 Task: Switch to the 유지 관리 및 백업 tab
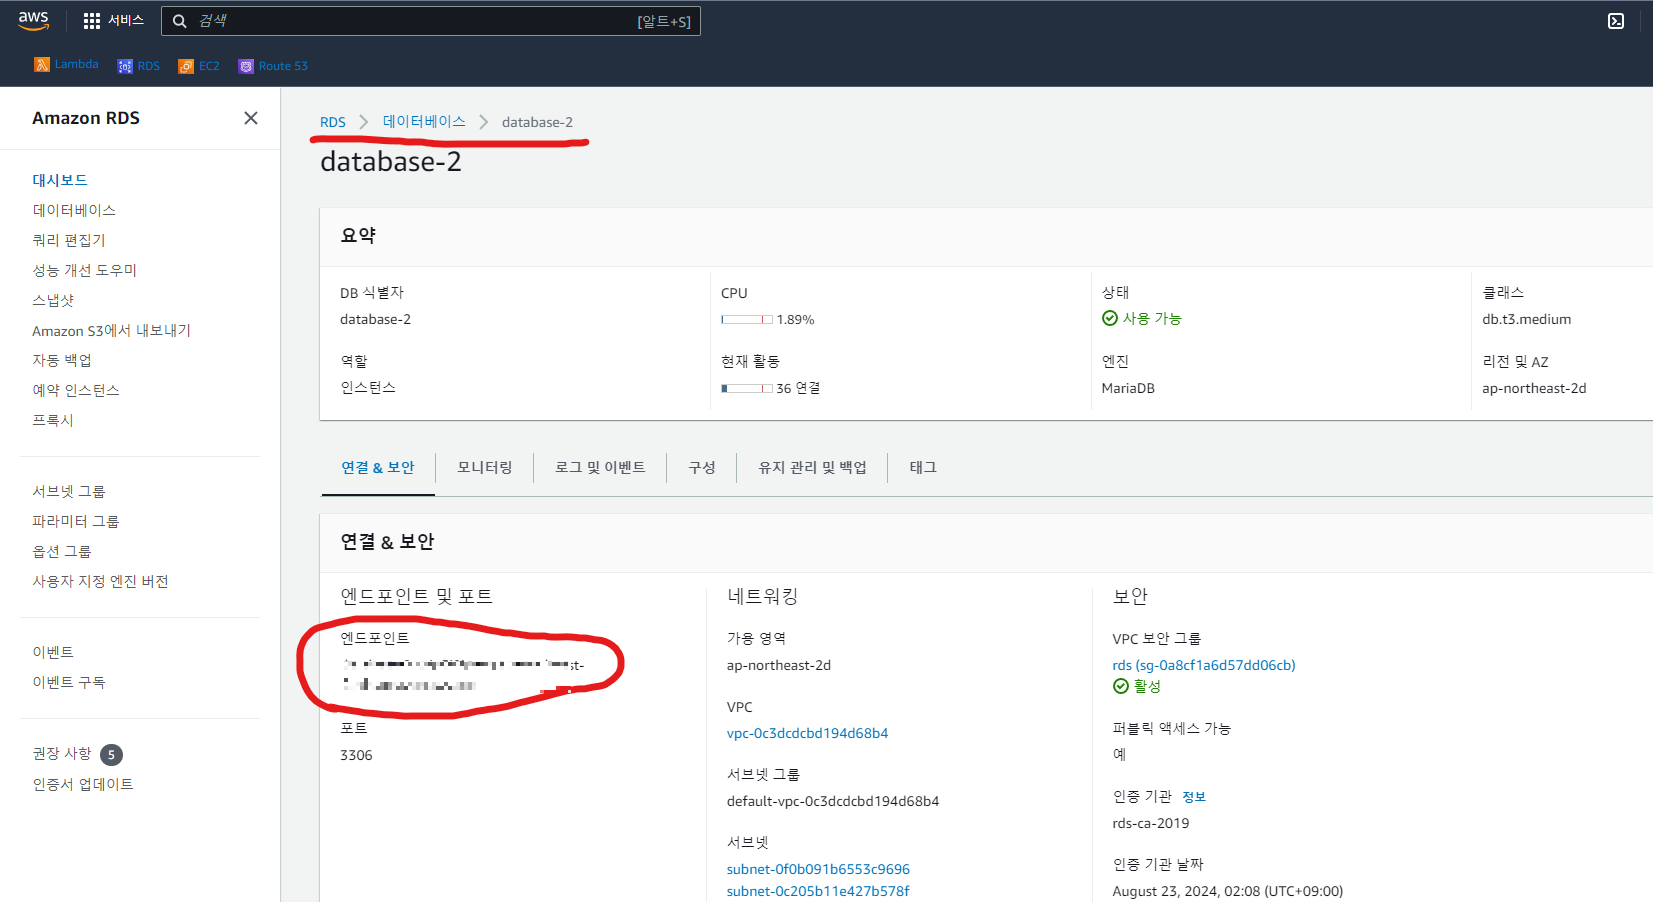tap(812, 467)
